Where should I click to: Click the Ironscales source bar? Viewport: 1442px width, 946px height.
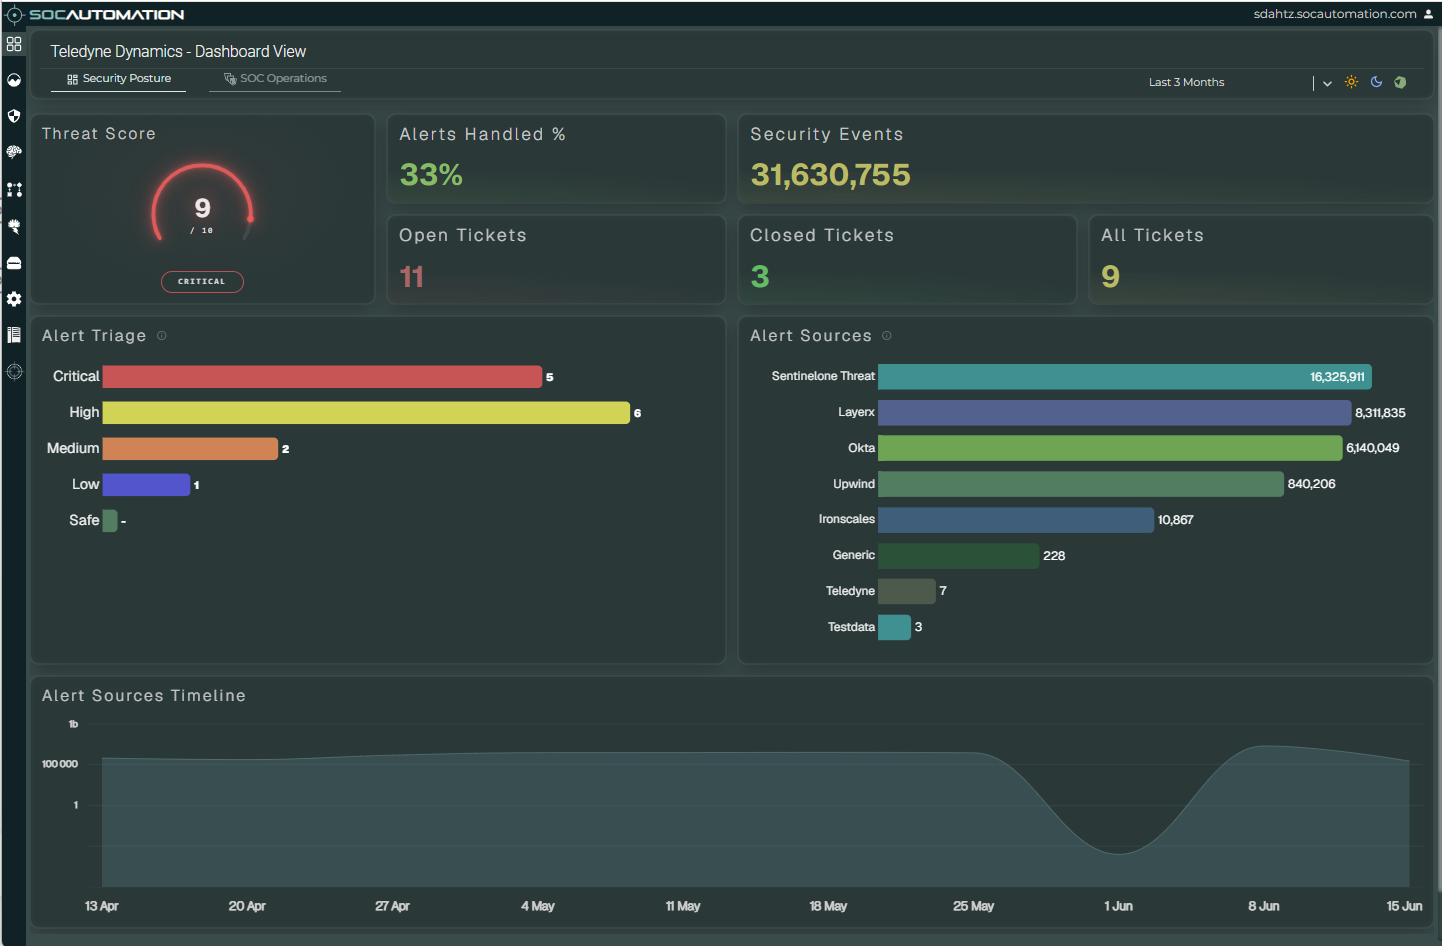point(1016,520)
